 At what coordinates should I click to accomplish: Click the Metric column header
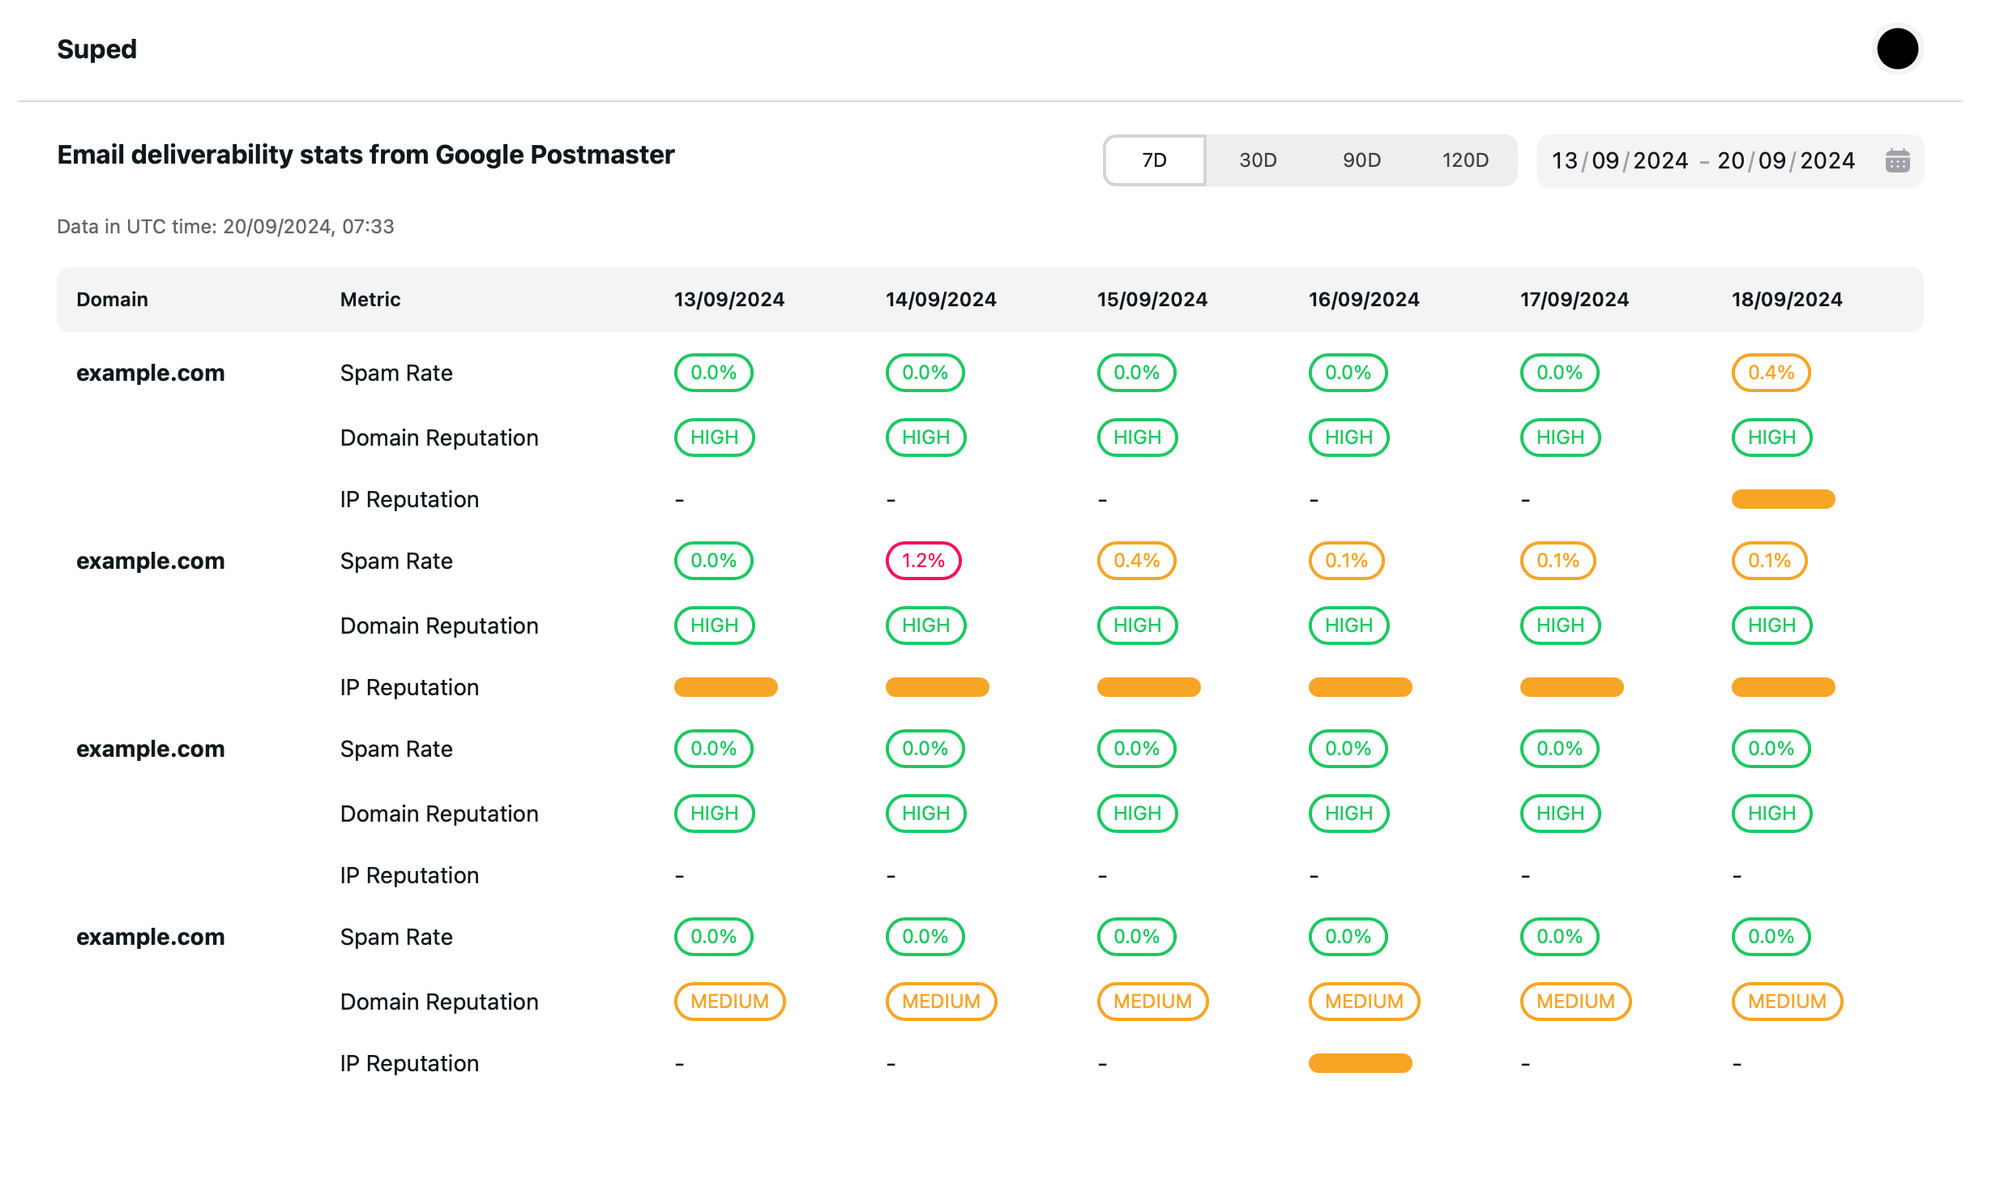pos(370,300)
